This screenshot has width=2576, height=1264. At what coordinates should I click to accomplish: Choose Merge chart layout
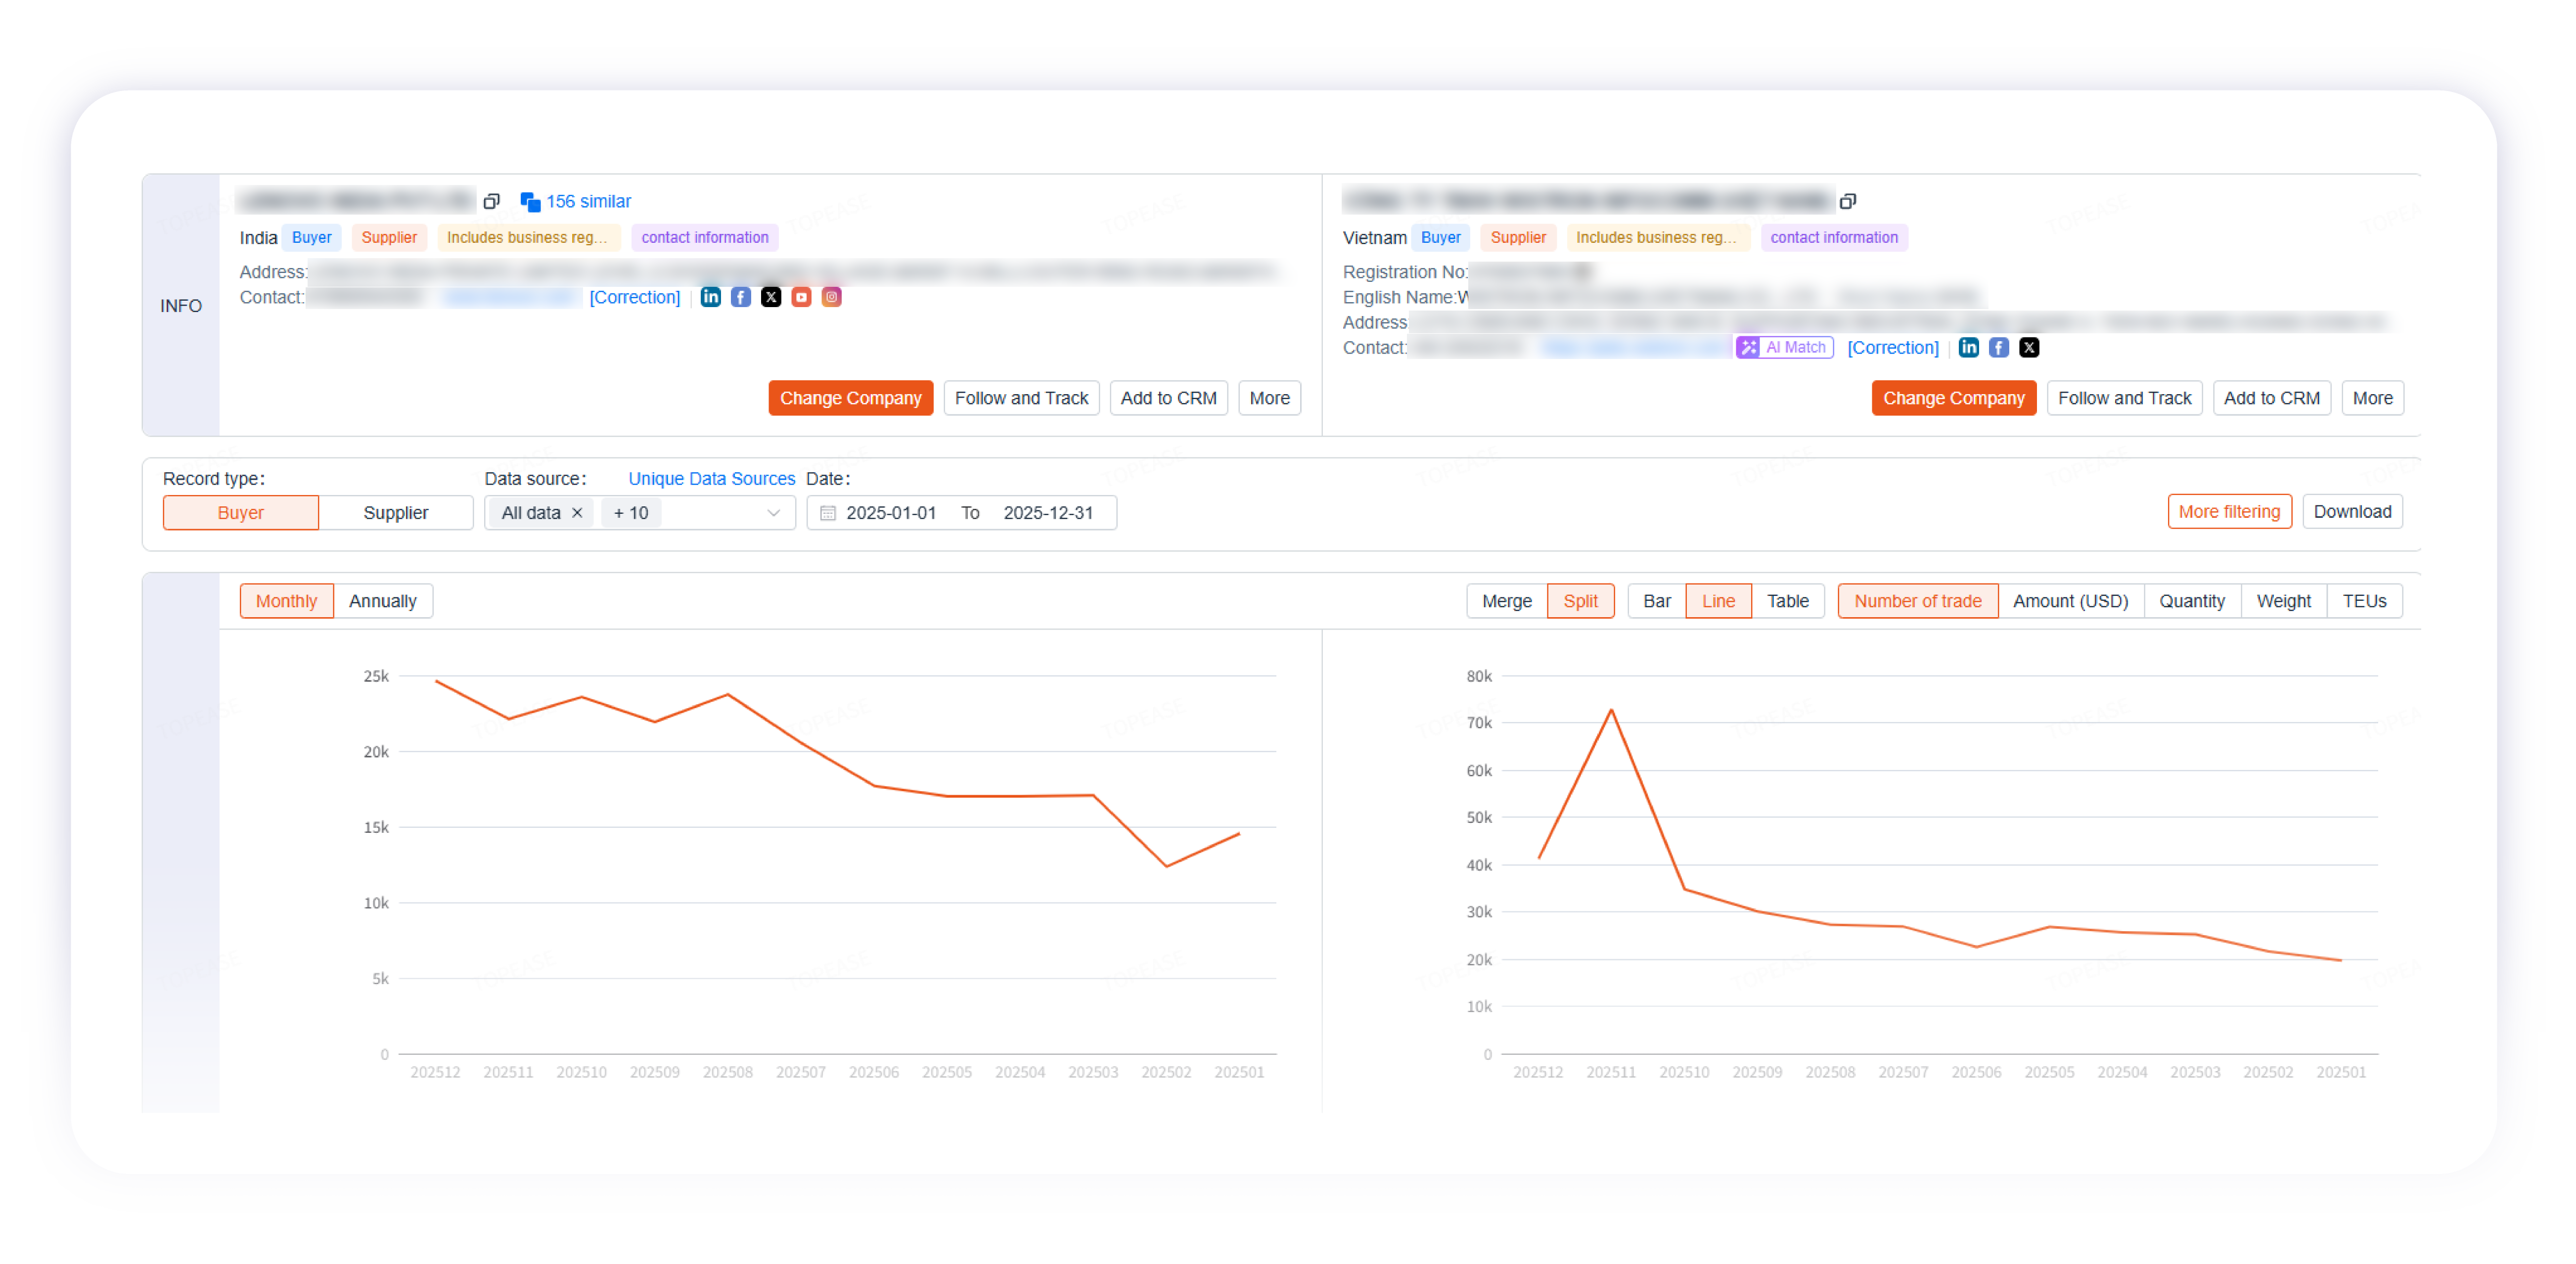(x=1506, y=601)
